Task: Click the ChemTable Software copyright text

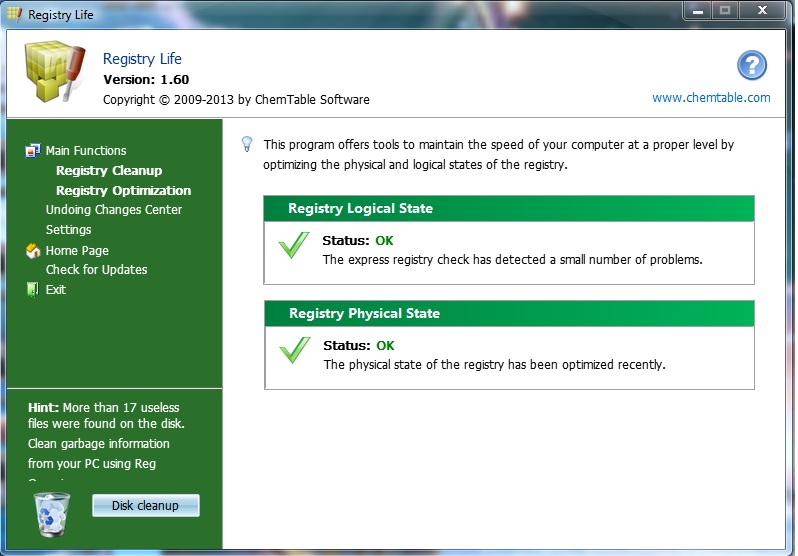Action: point(236,100)
